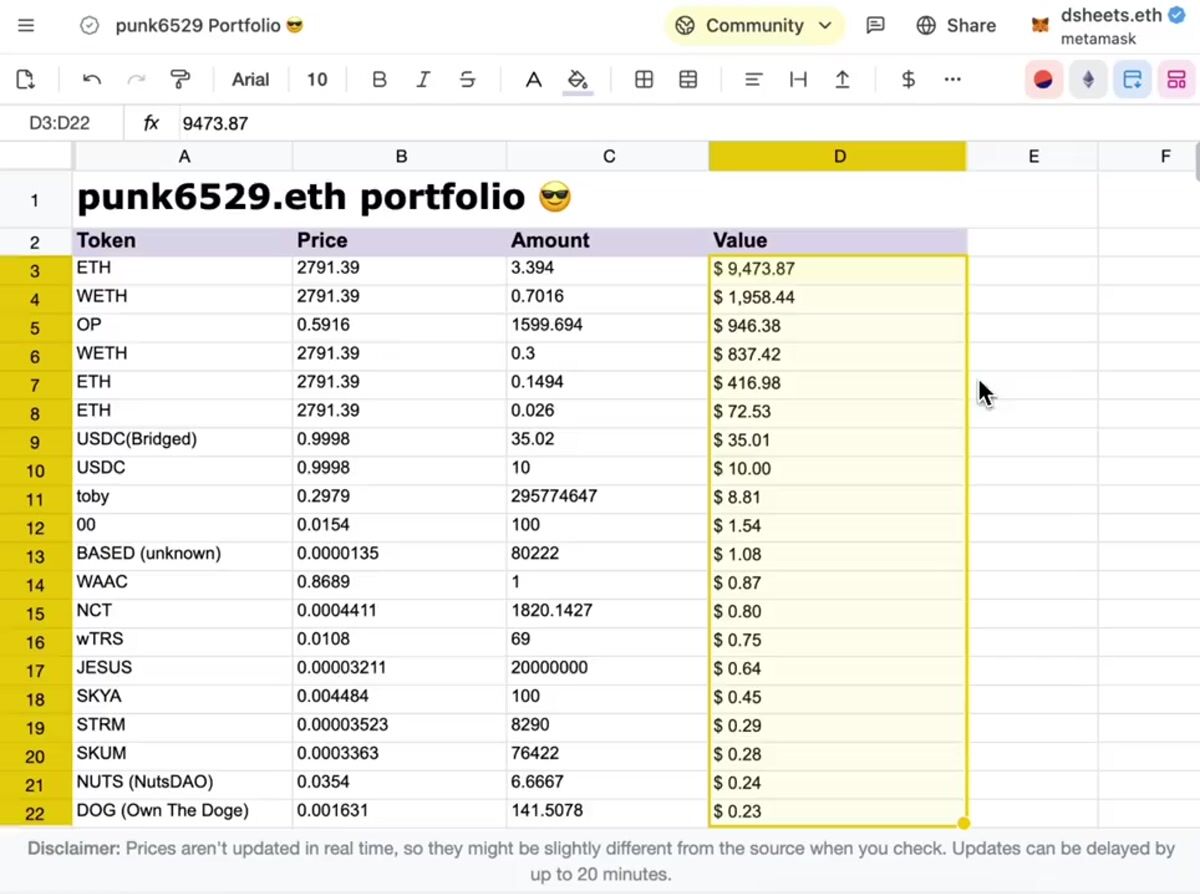Screen dimensions: 1200x894
Task: Click the Price header cell
Action: point(401,241)
